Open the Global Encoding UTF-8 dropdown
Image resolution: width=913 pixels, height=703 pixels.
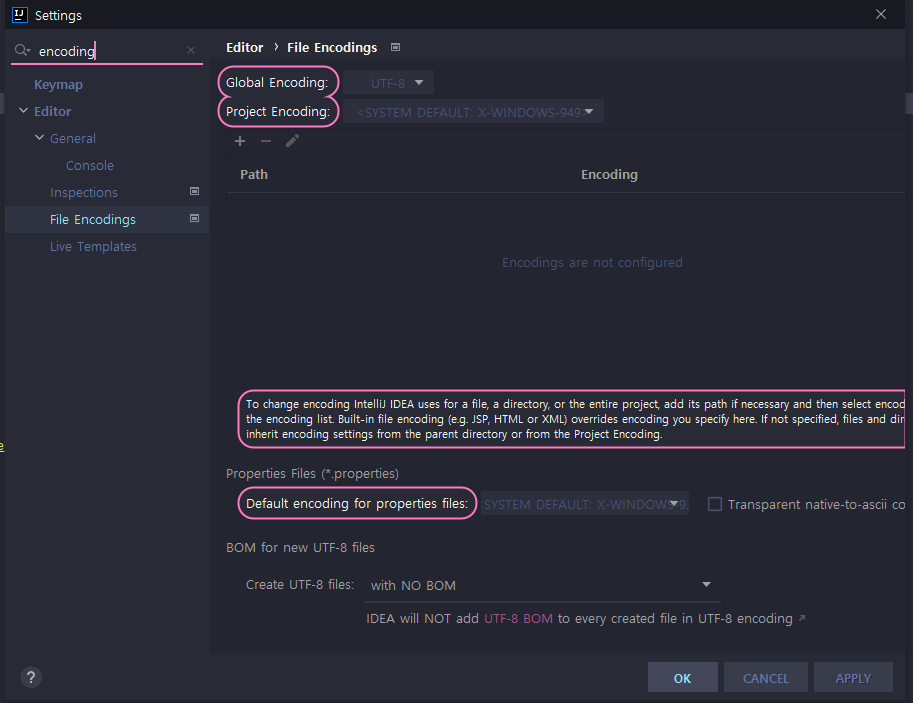coord(388,83)
